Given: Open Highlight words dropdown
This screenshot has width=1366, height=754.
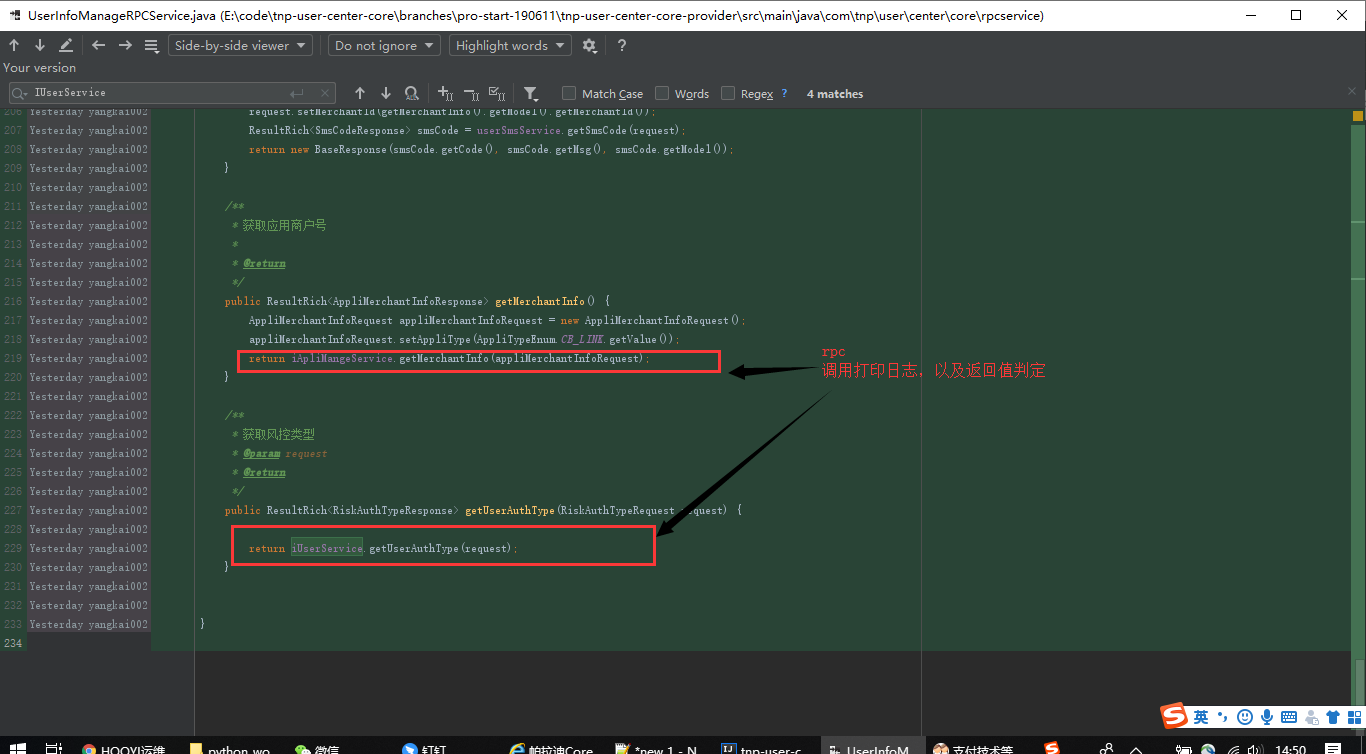Looking at the screenshot, I should pos(510,45).
